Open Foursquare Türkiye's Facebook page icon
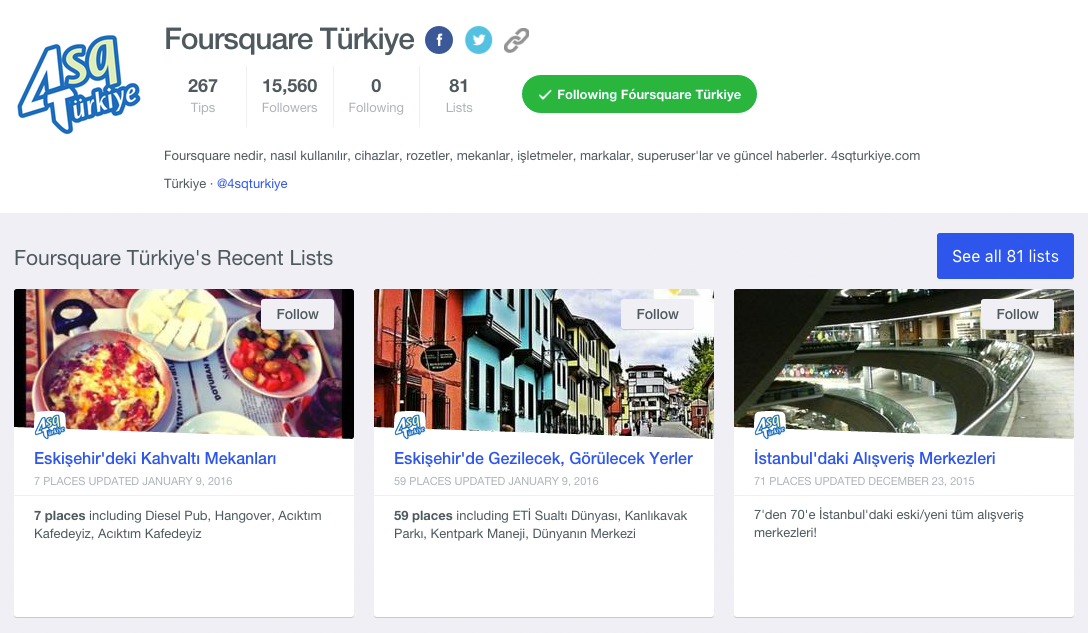Image resolution: width=1088 pixels, height=633 pixels. coord(439,40)
